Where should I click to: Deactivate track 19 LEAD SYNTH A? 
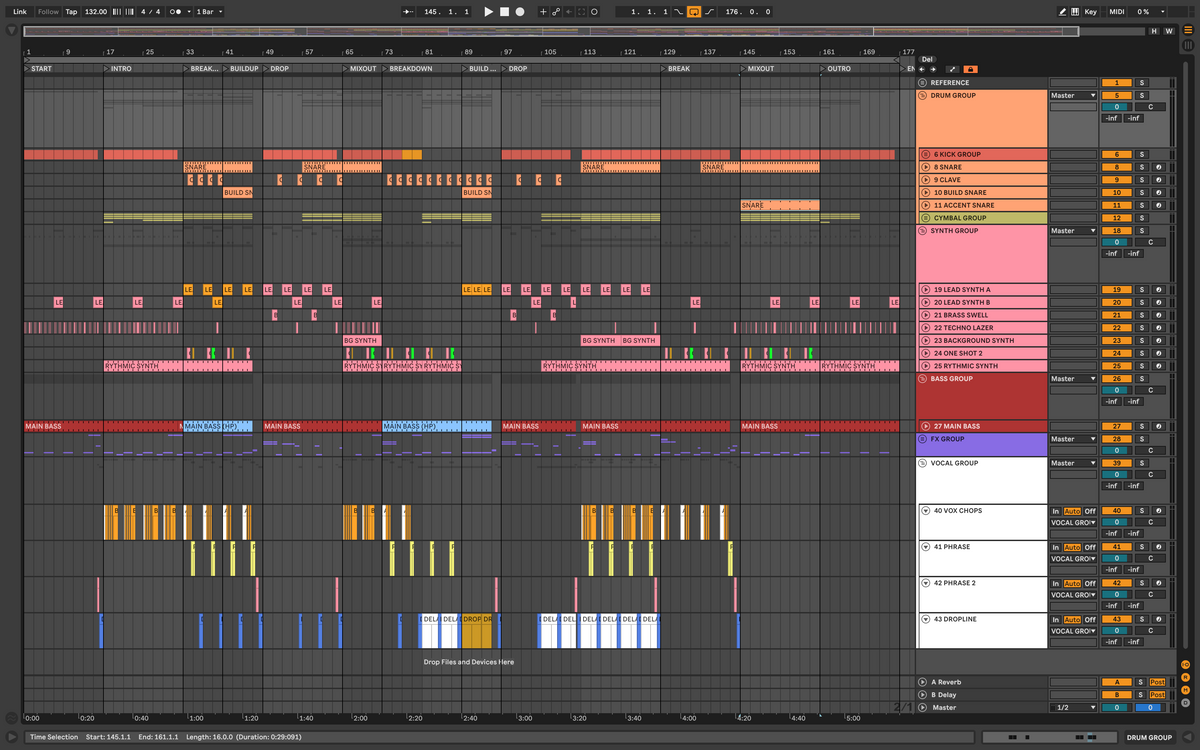tap(1116, 290)
